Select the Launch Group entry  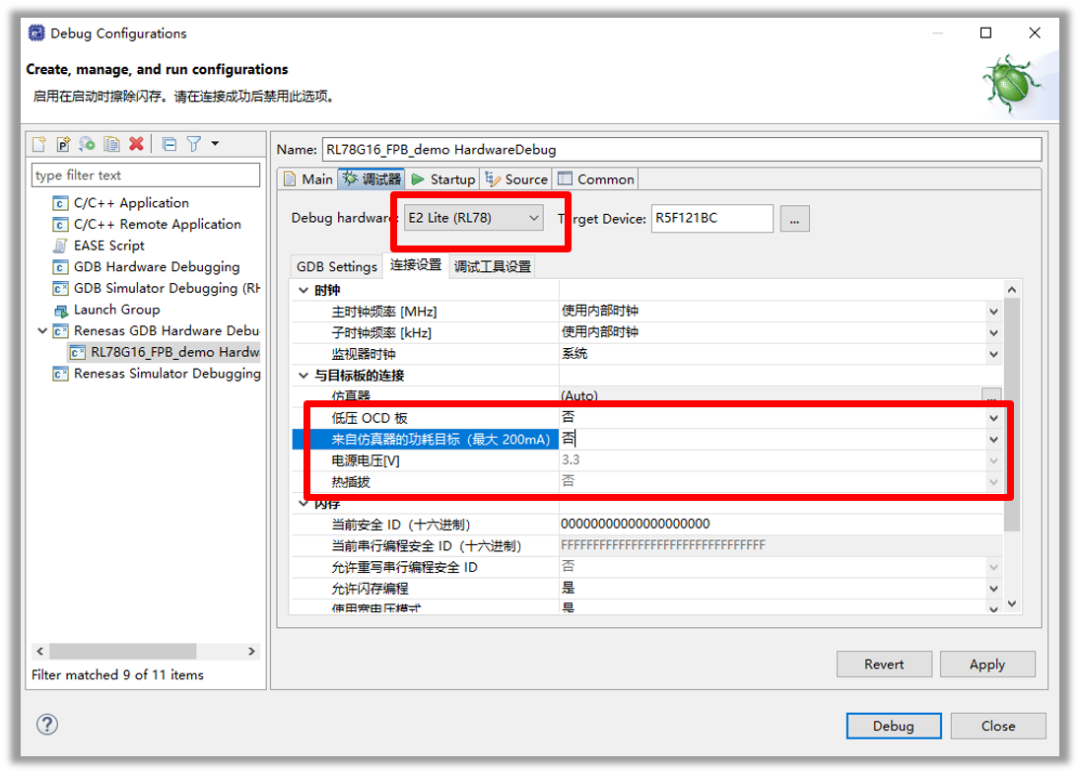pyautogui.click(x=116, y=310)
